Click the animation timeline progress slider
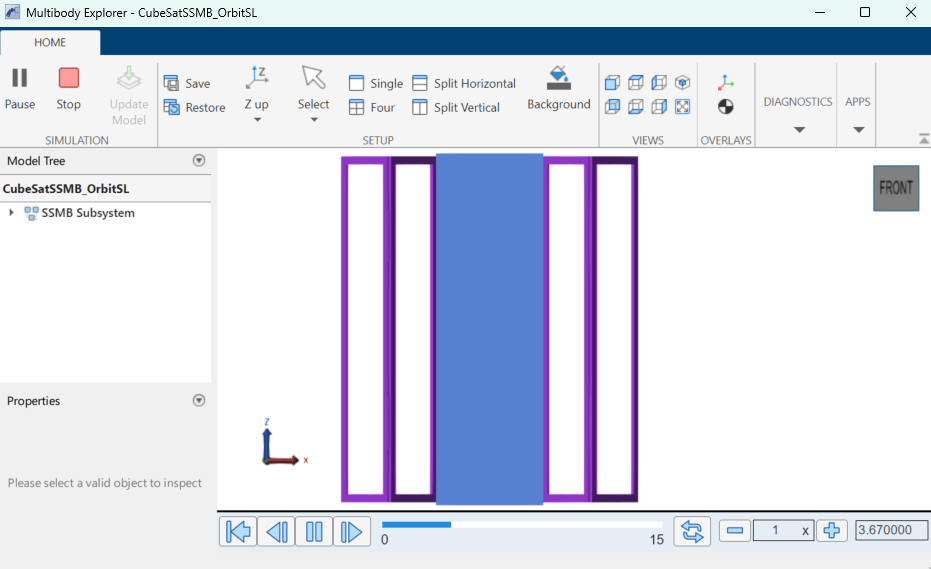931x569 pixels. (522, 524)
